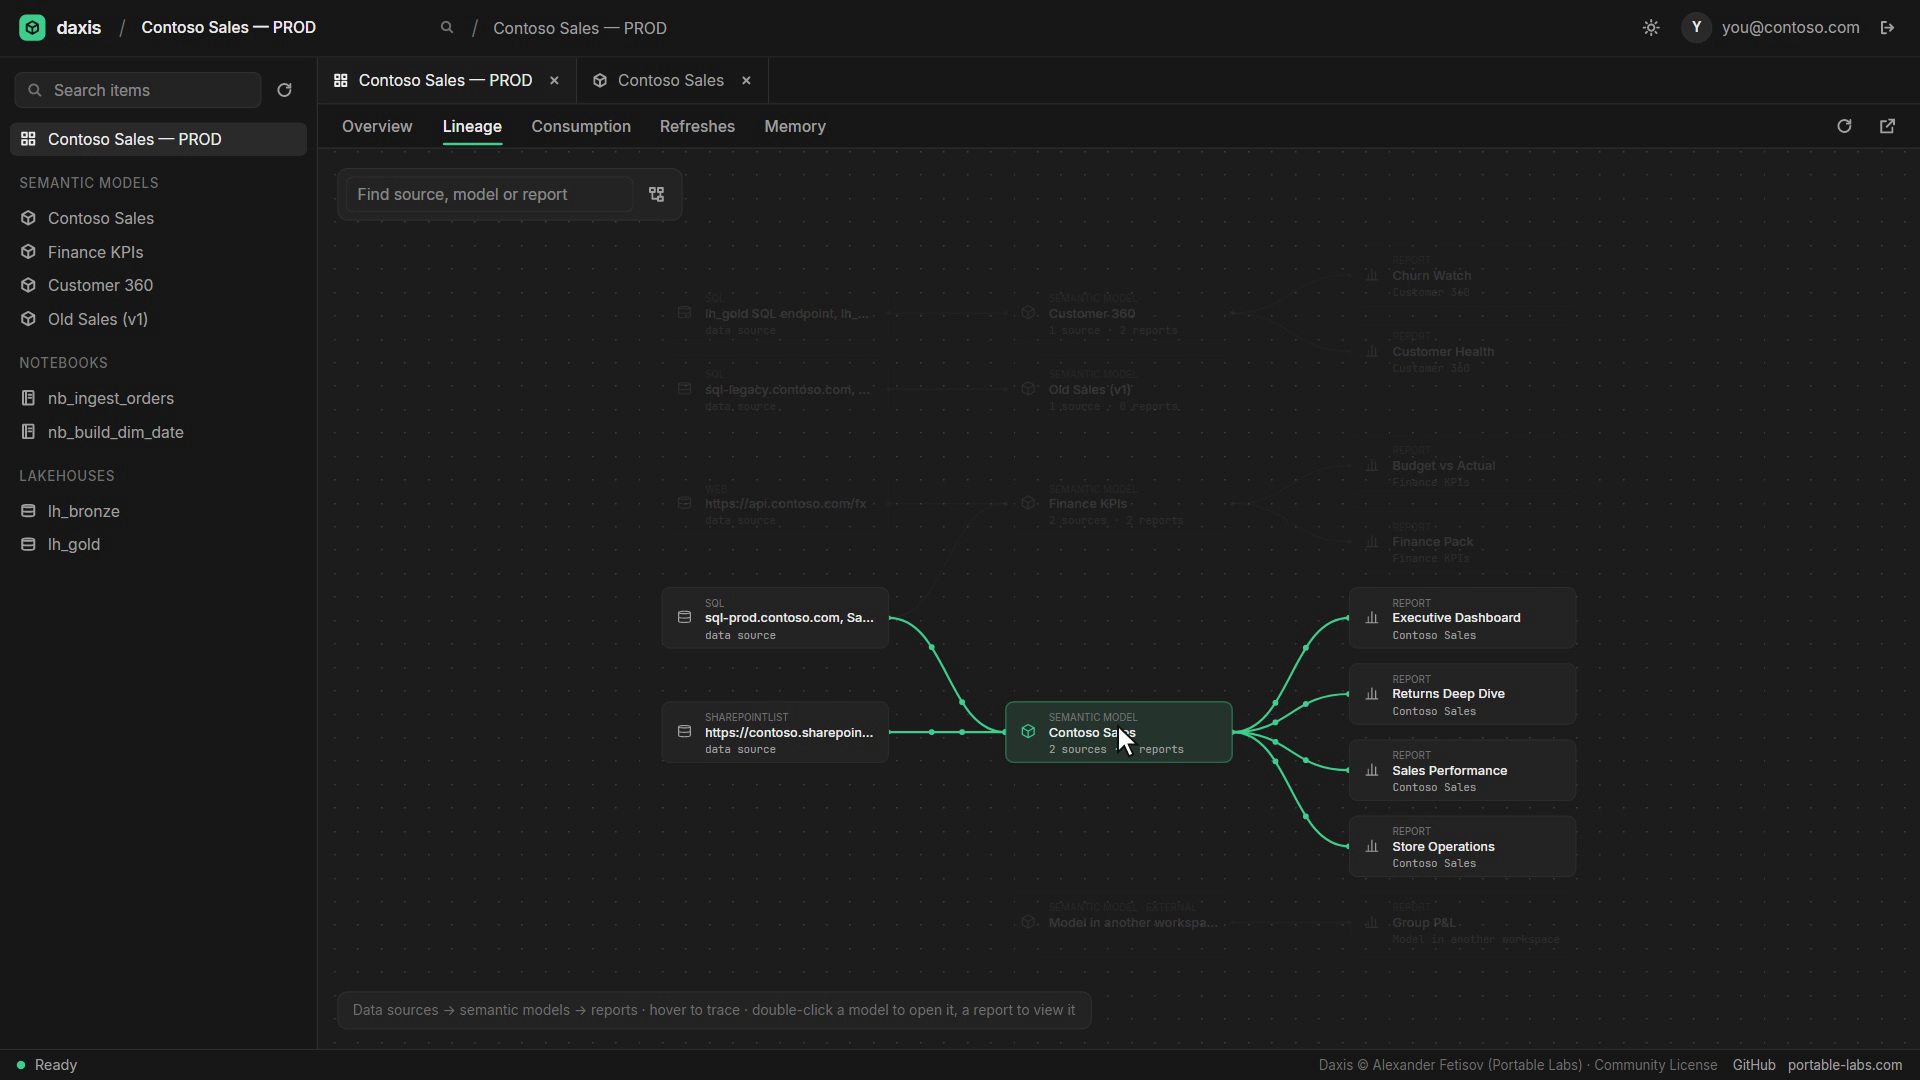Click the Customer 360 dimmed model node
This screenshot has height=1080, width=1920.
tap(1119, 313)
